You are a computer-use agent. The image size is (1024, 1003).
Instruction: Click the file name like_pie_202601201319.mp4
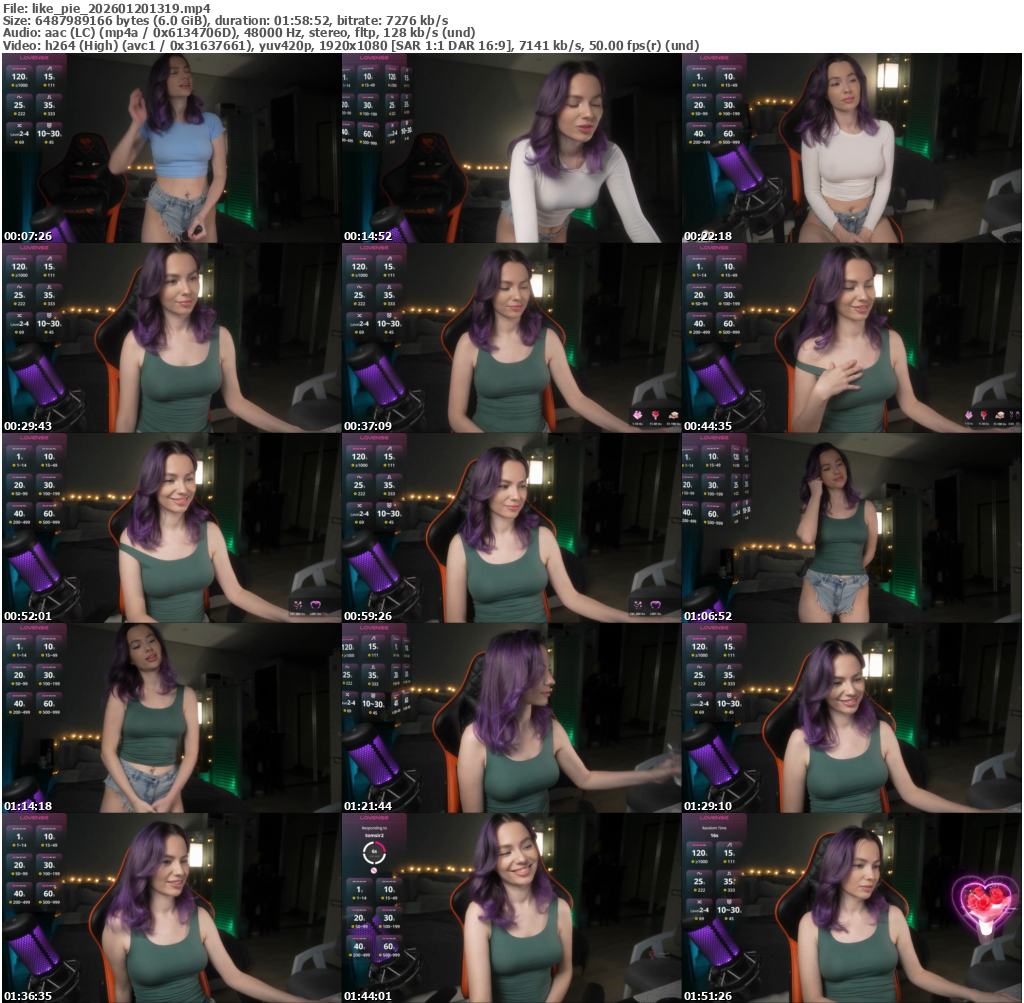121,8
